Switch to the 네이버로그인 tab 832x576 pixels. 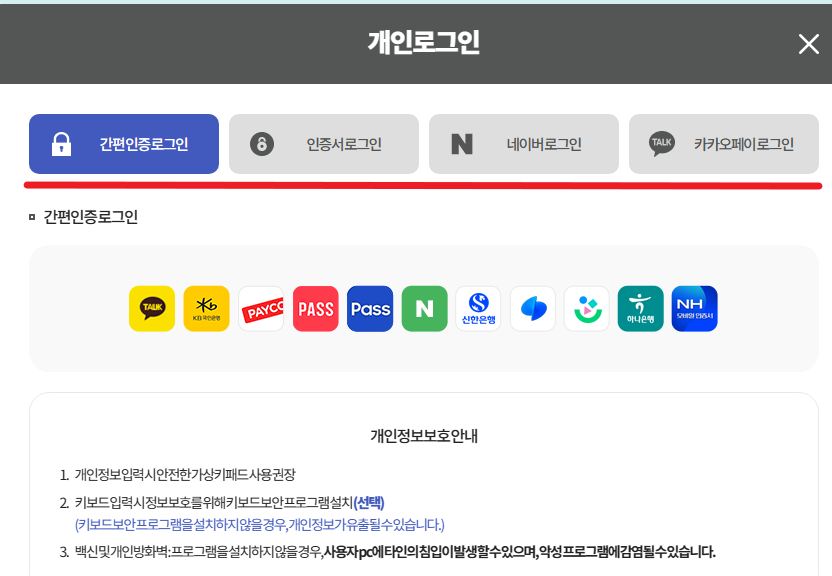point(524,144)
